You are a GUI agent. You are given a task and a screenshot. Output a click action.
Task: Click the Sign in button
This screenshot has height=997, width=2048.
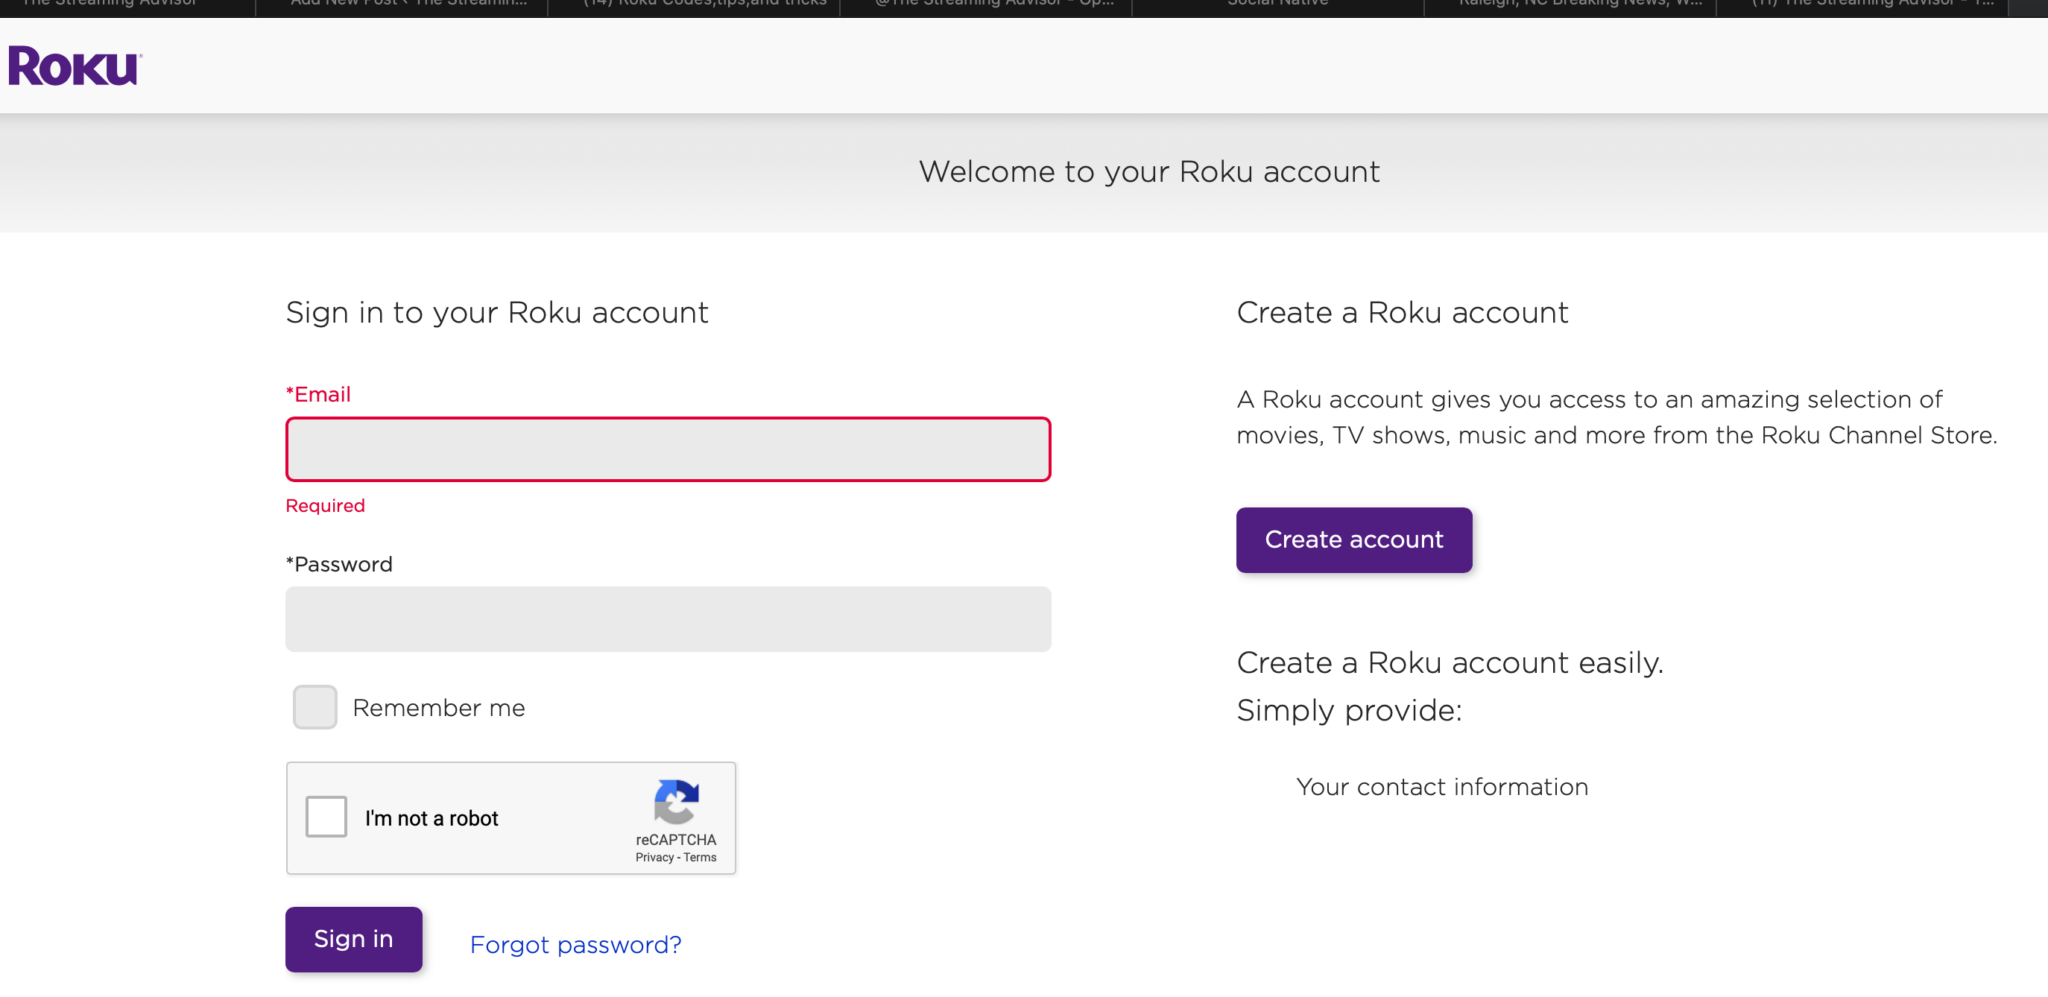pos(354,939)
